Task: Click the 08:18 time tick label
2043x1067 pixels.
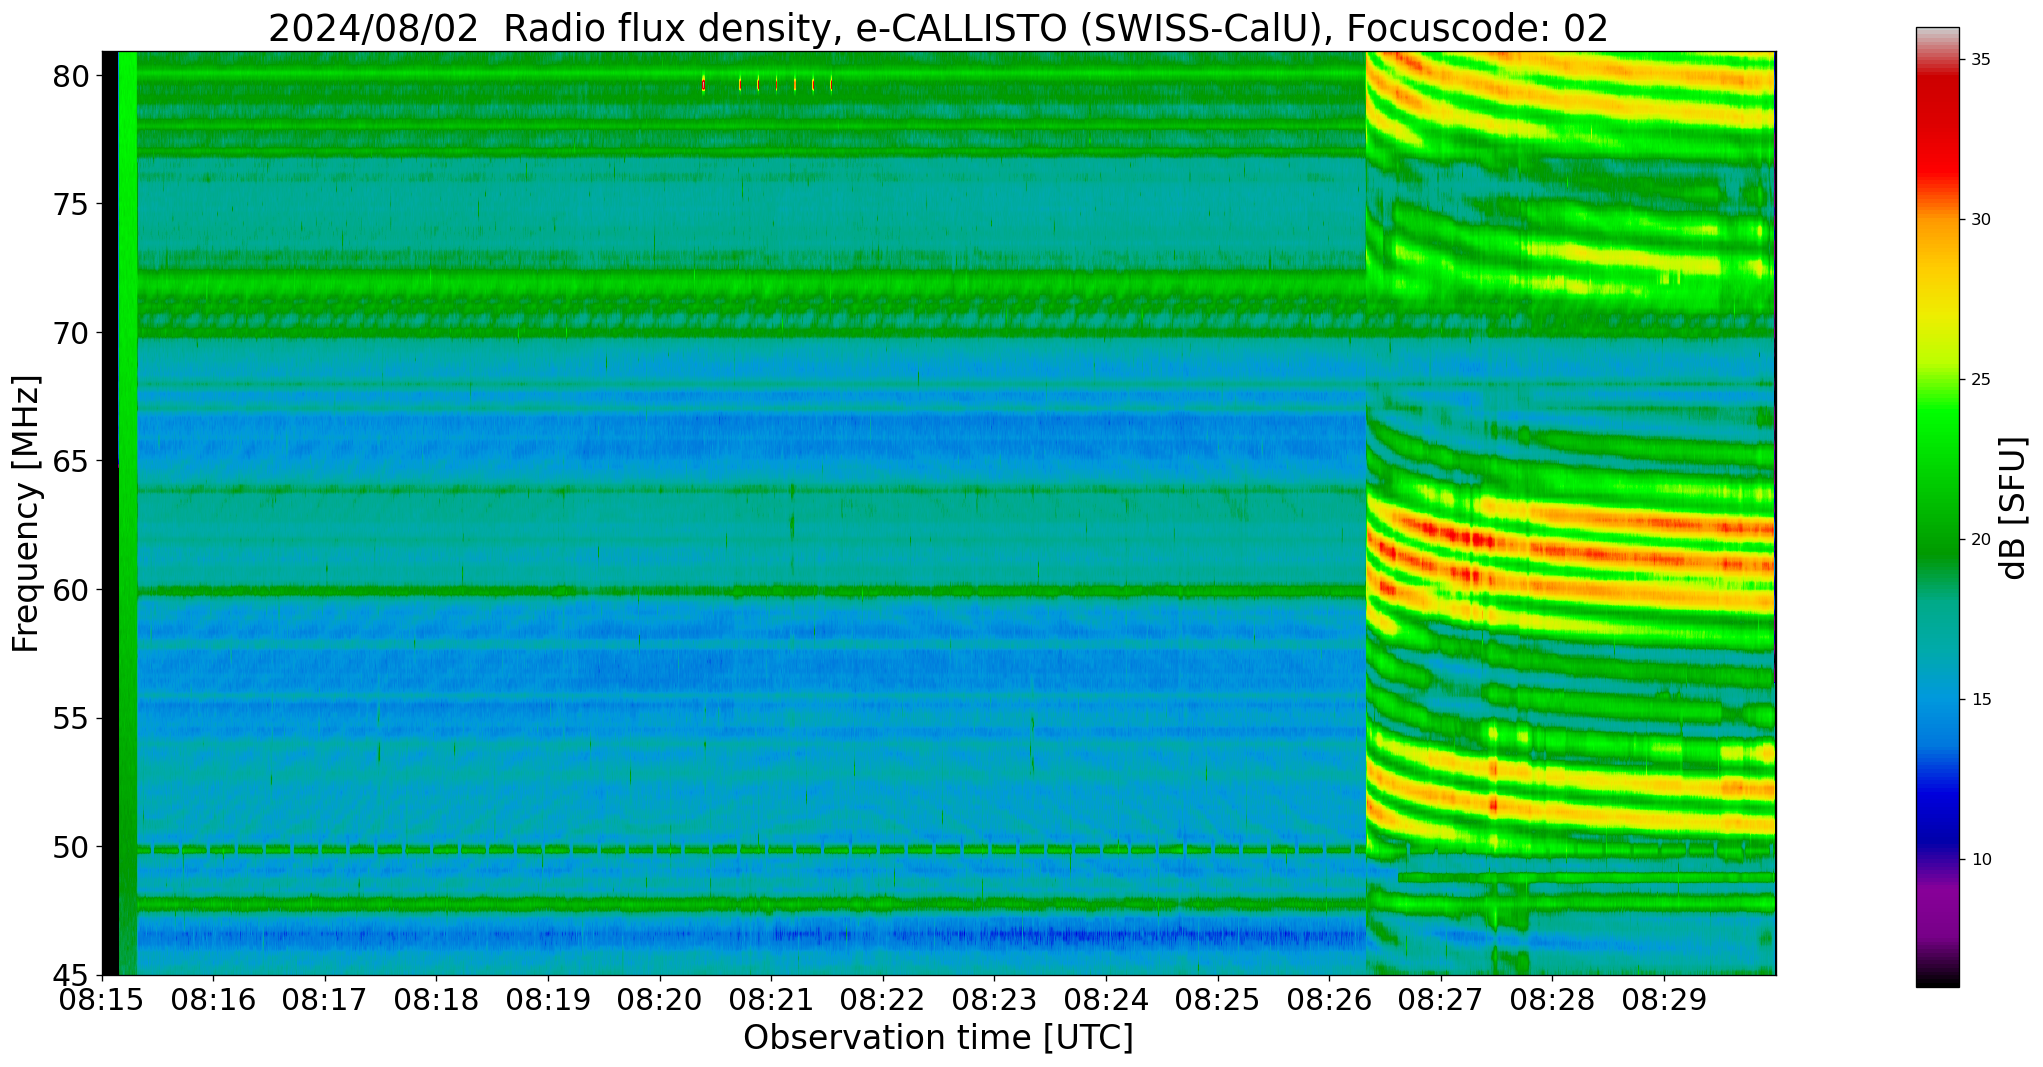Action: point(436,1000)
